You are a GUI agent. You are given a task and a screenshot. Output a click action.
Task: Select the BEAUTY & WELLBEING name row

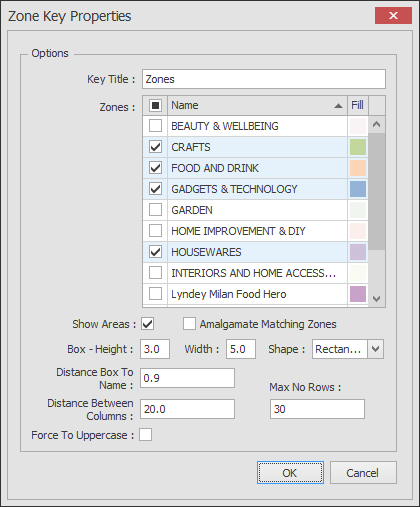coord(257,126)
